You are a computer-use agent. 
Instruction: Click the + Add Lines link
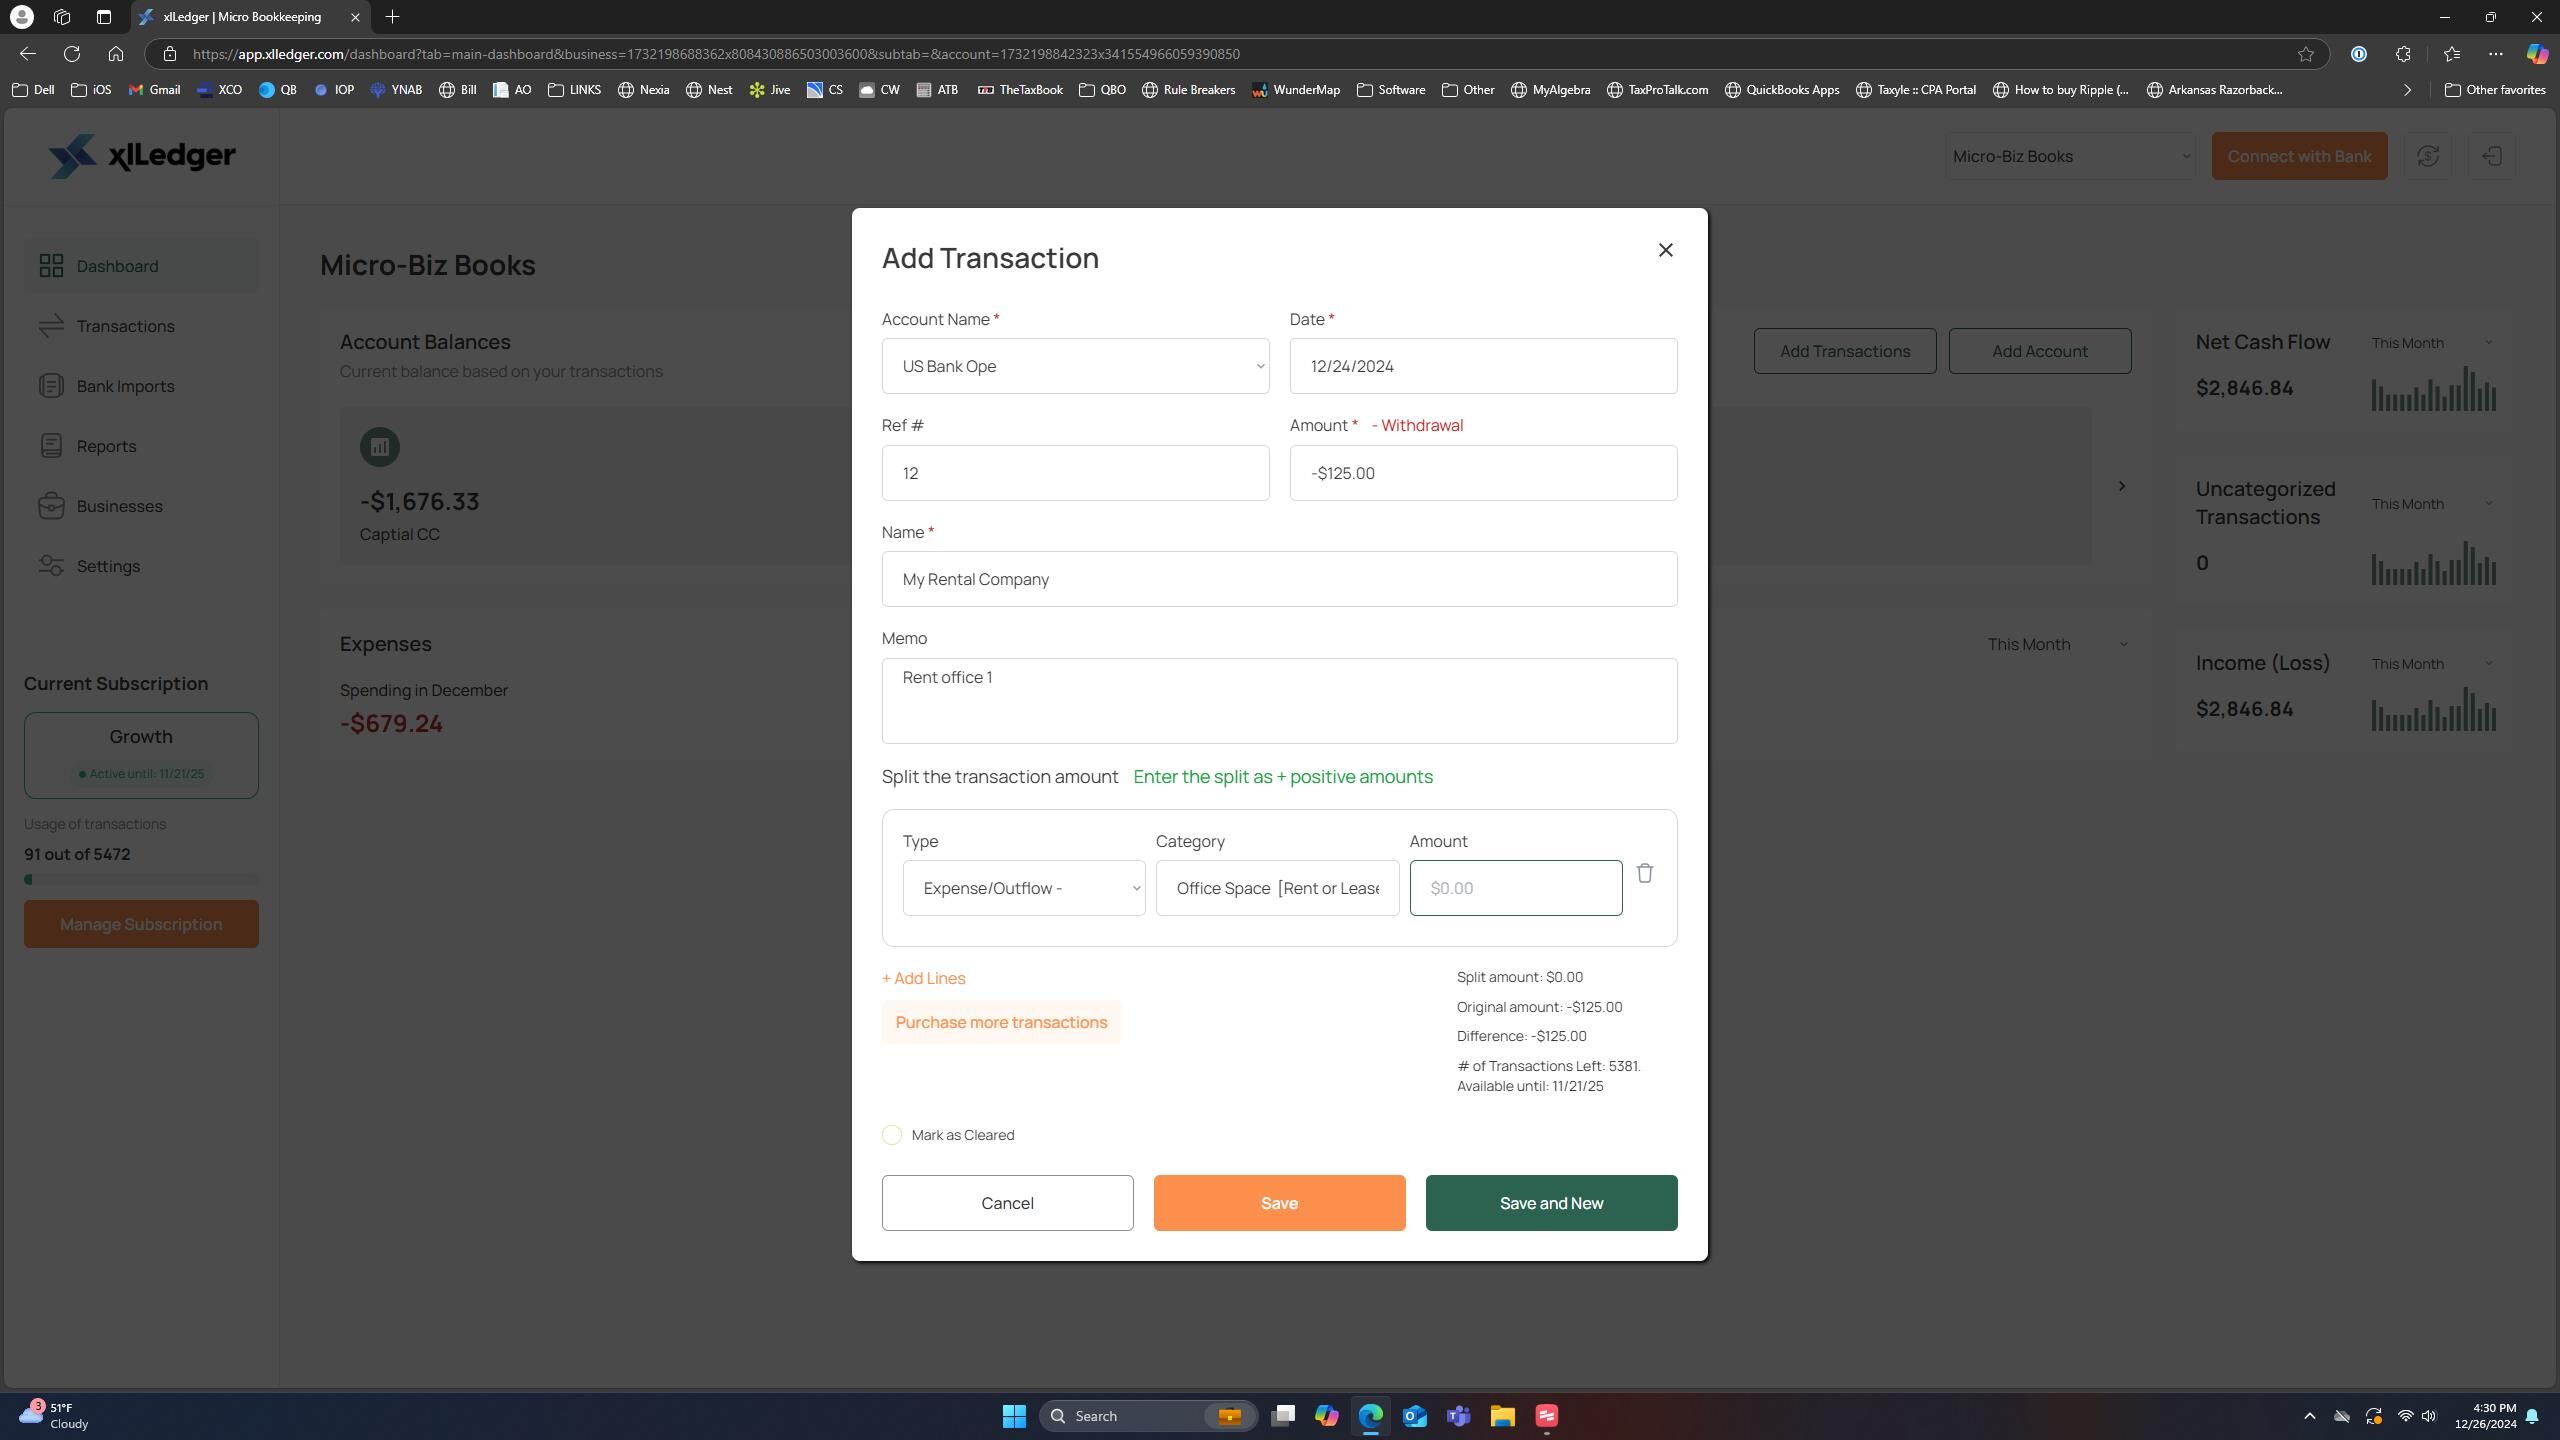(x=923, y=978)
